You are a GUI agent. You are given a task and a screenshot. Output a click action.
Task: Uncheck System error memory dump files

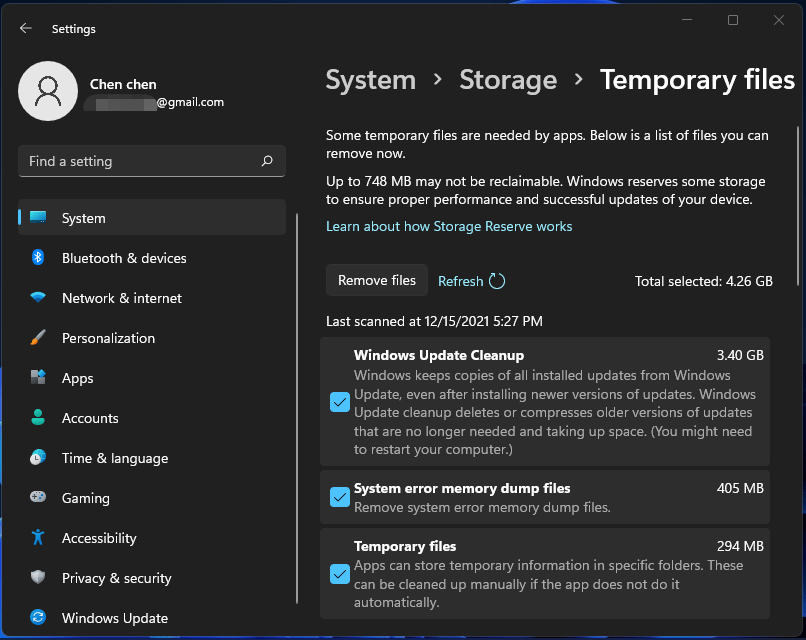[340, 497]
